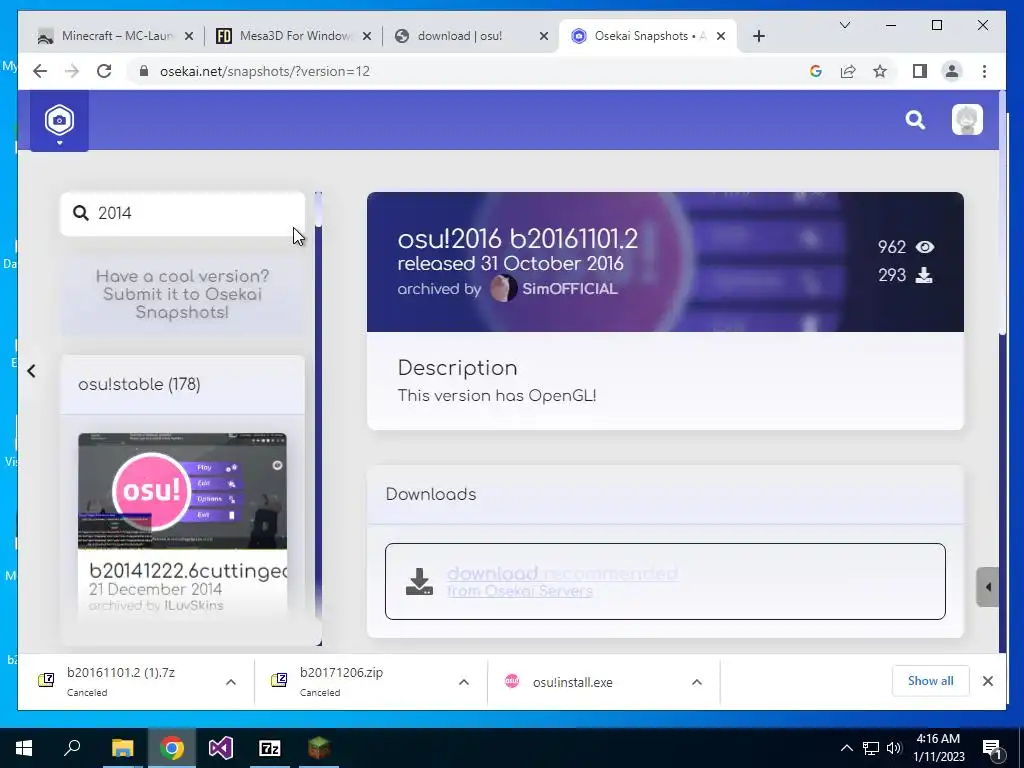Click the Show all downloads button

pos(930,680)
